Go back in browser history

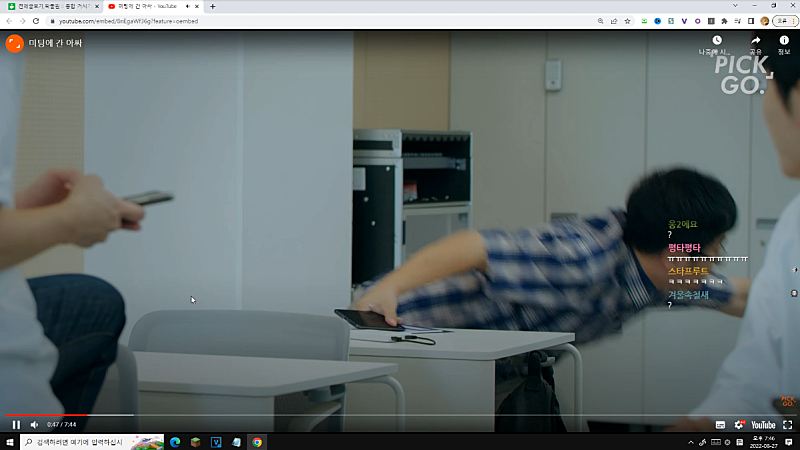tap(9, 21)
